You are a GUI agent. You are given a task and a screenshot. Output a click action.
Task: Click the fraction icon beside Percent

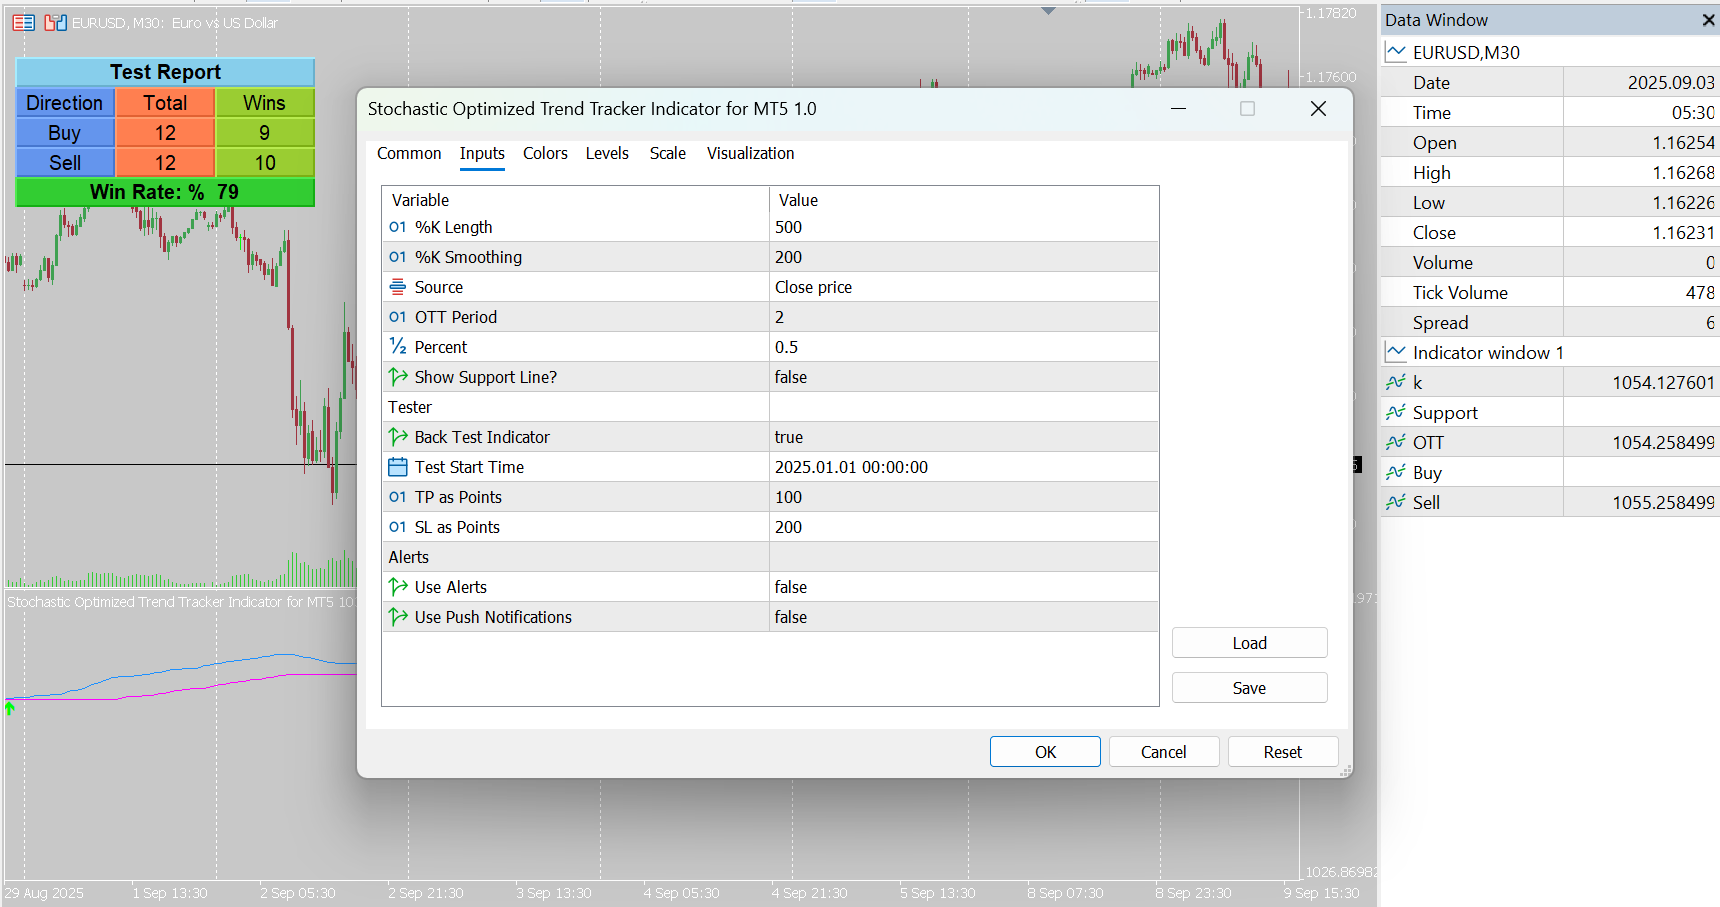398,347
